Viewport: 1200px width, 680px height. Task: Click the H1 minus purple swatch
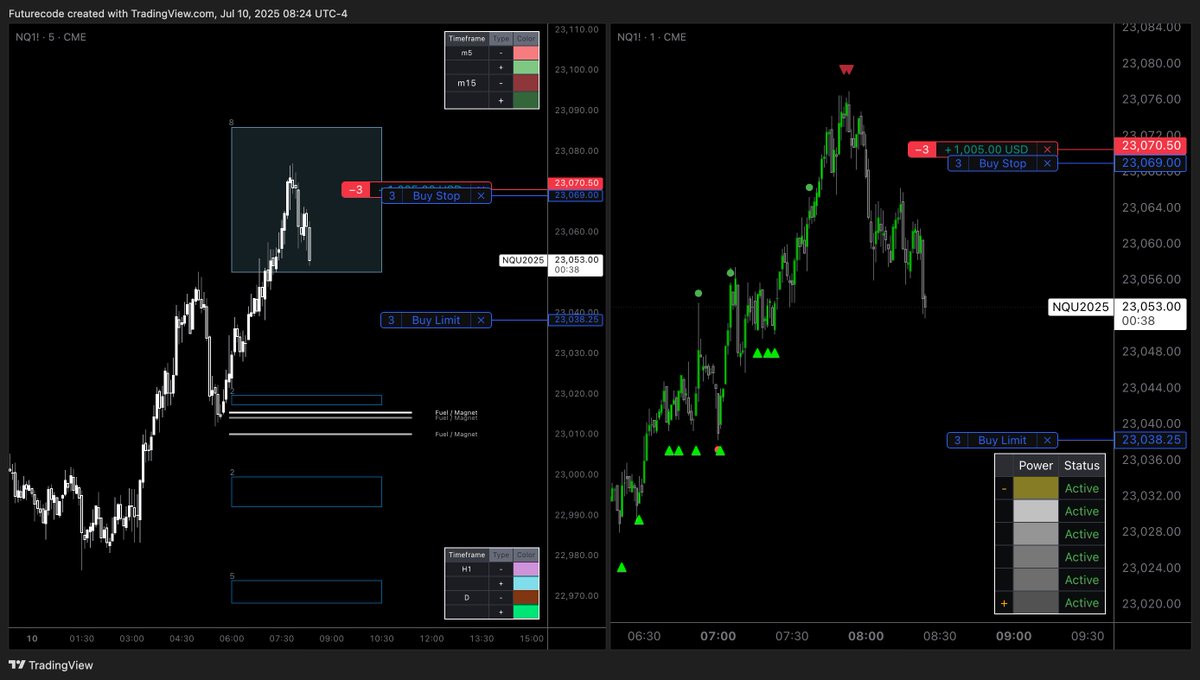(x=526, y=568)
